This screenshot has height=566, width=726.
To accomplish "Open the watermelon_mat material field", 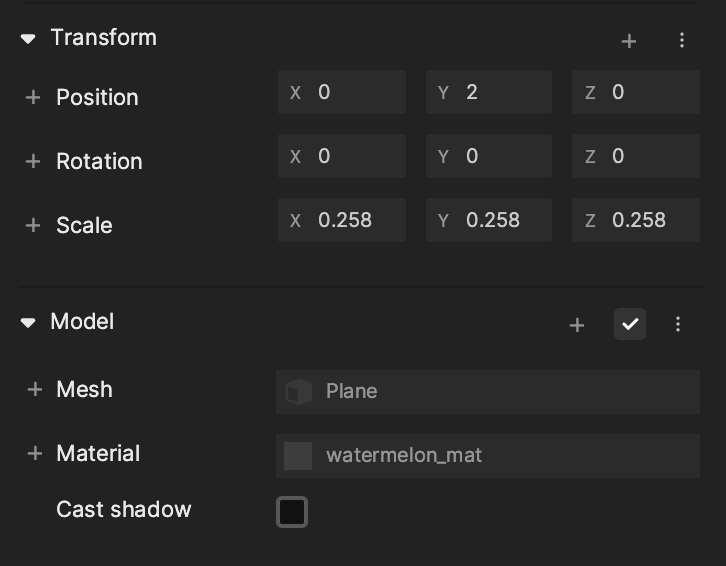I will coord(488,456).
